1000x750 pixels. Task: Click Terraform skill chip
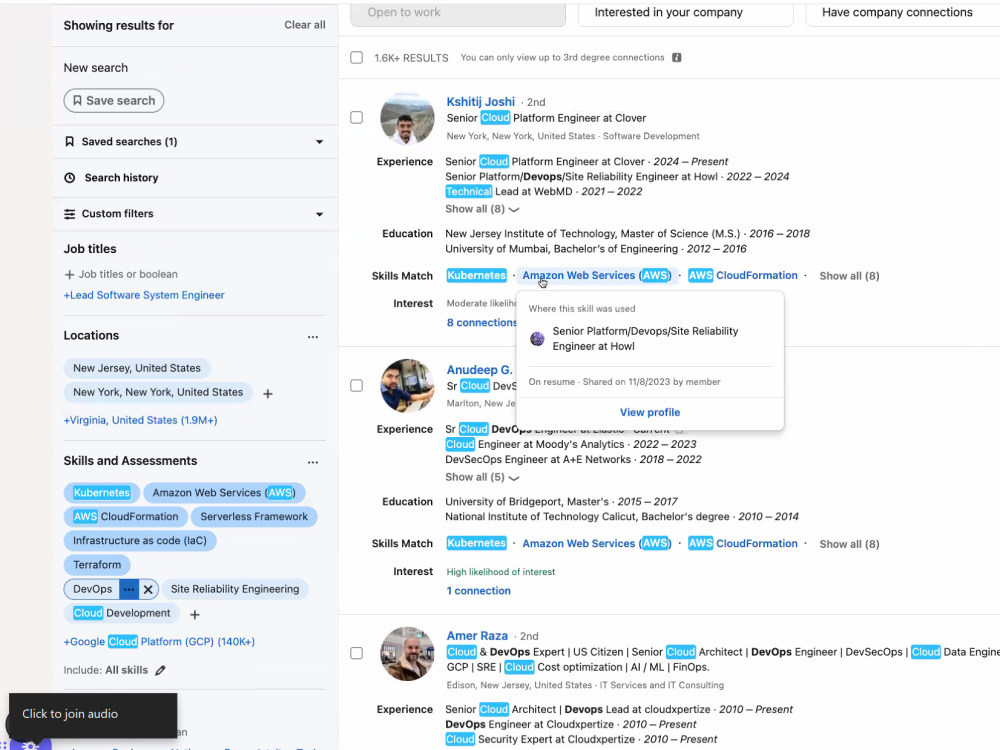[x=97, y=565]
